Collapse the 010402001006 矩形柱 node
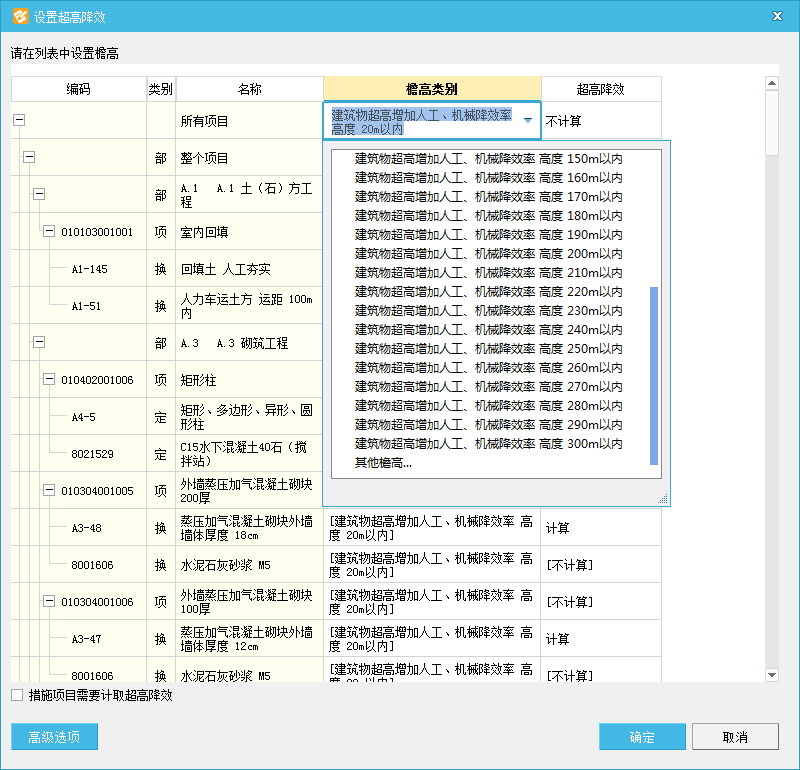This screenshot has height=770, width=800. click(x=49, y=380)
